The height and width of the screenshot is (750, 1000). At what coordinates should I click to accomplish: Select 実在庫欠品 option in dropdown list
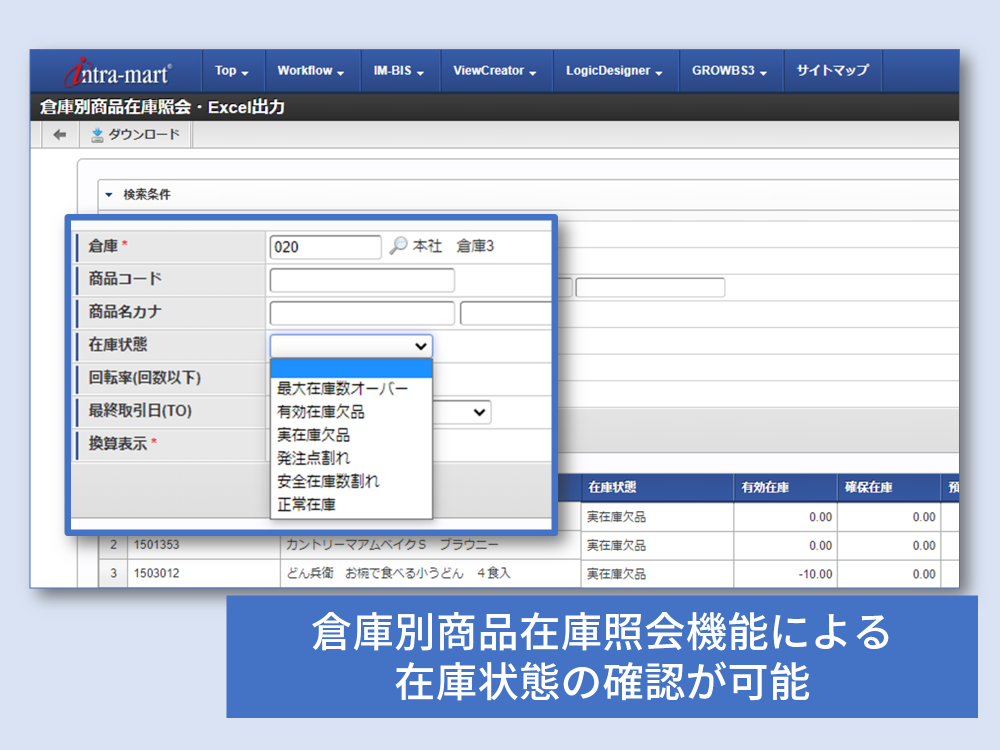[313, 435]
